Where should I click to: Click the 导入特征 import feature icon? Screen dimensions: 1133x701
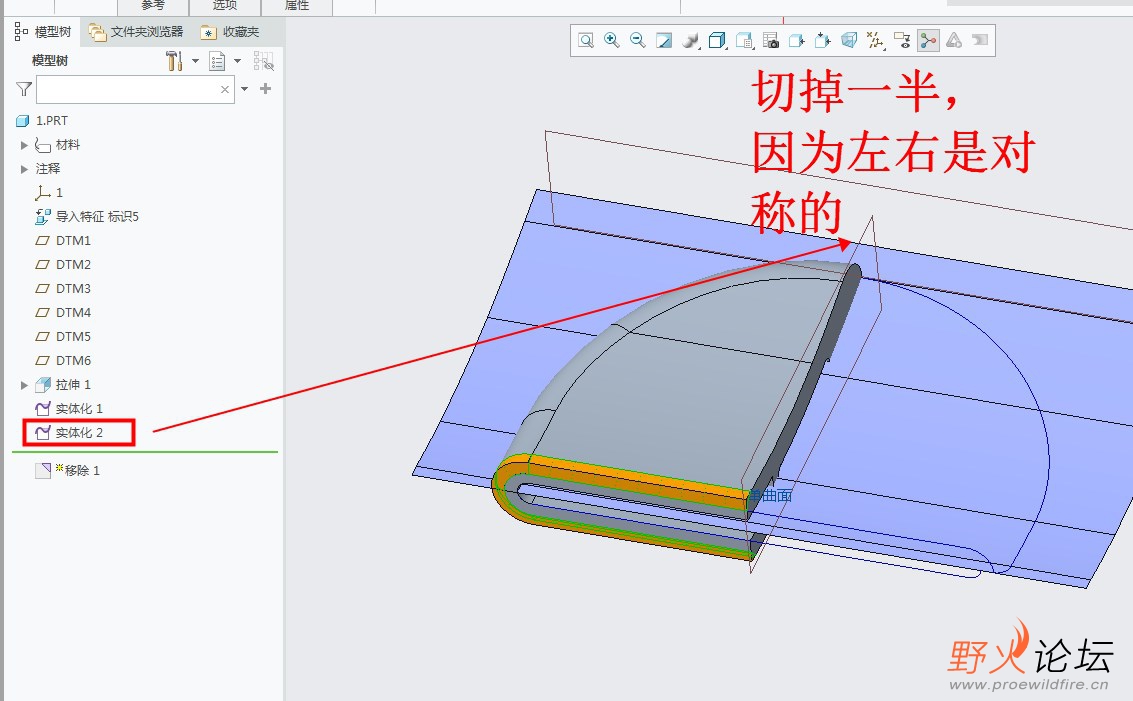43,217
